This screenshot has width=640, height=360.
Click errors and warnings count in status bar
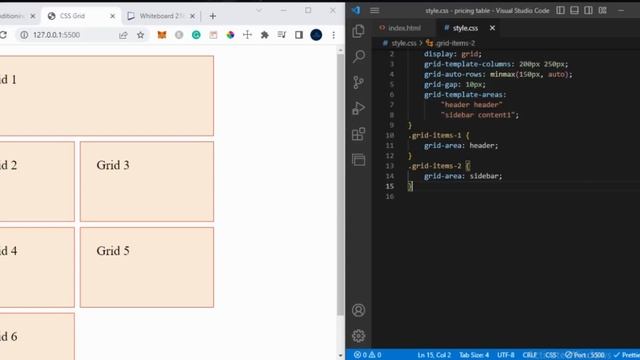click(367, 355)
